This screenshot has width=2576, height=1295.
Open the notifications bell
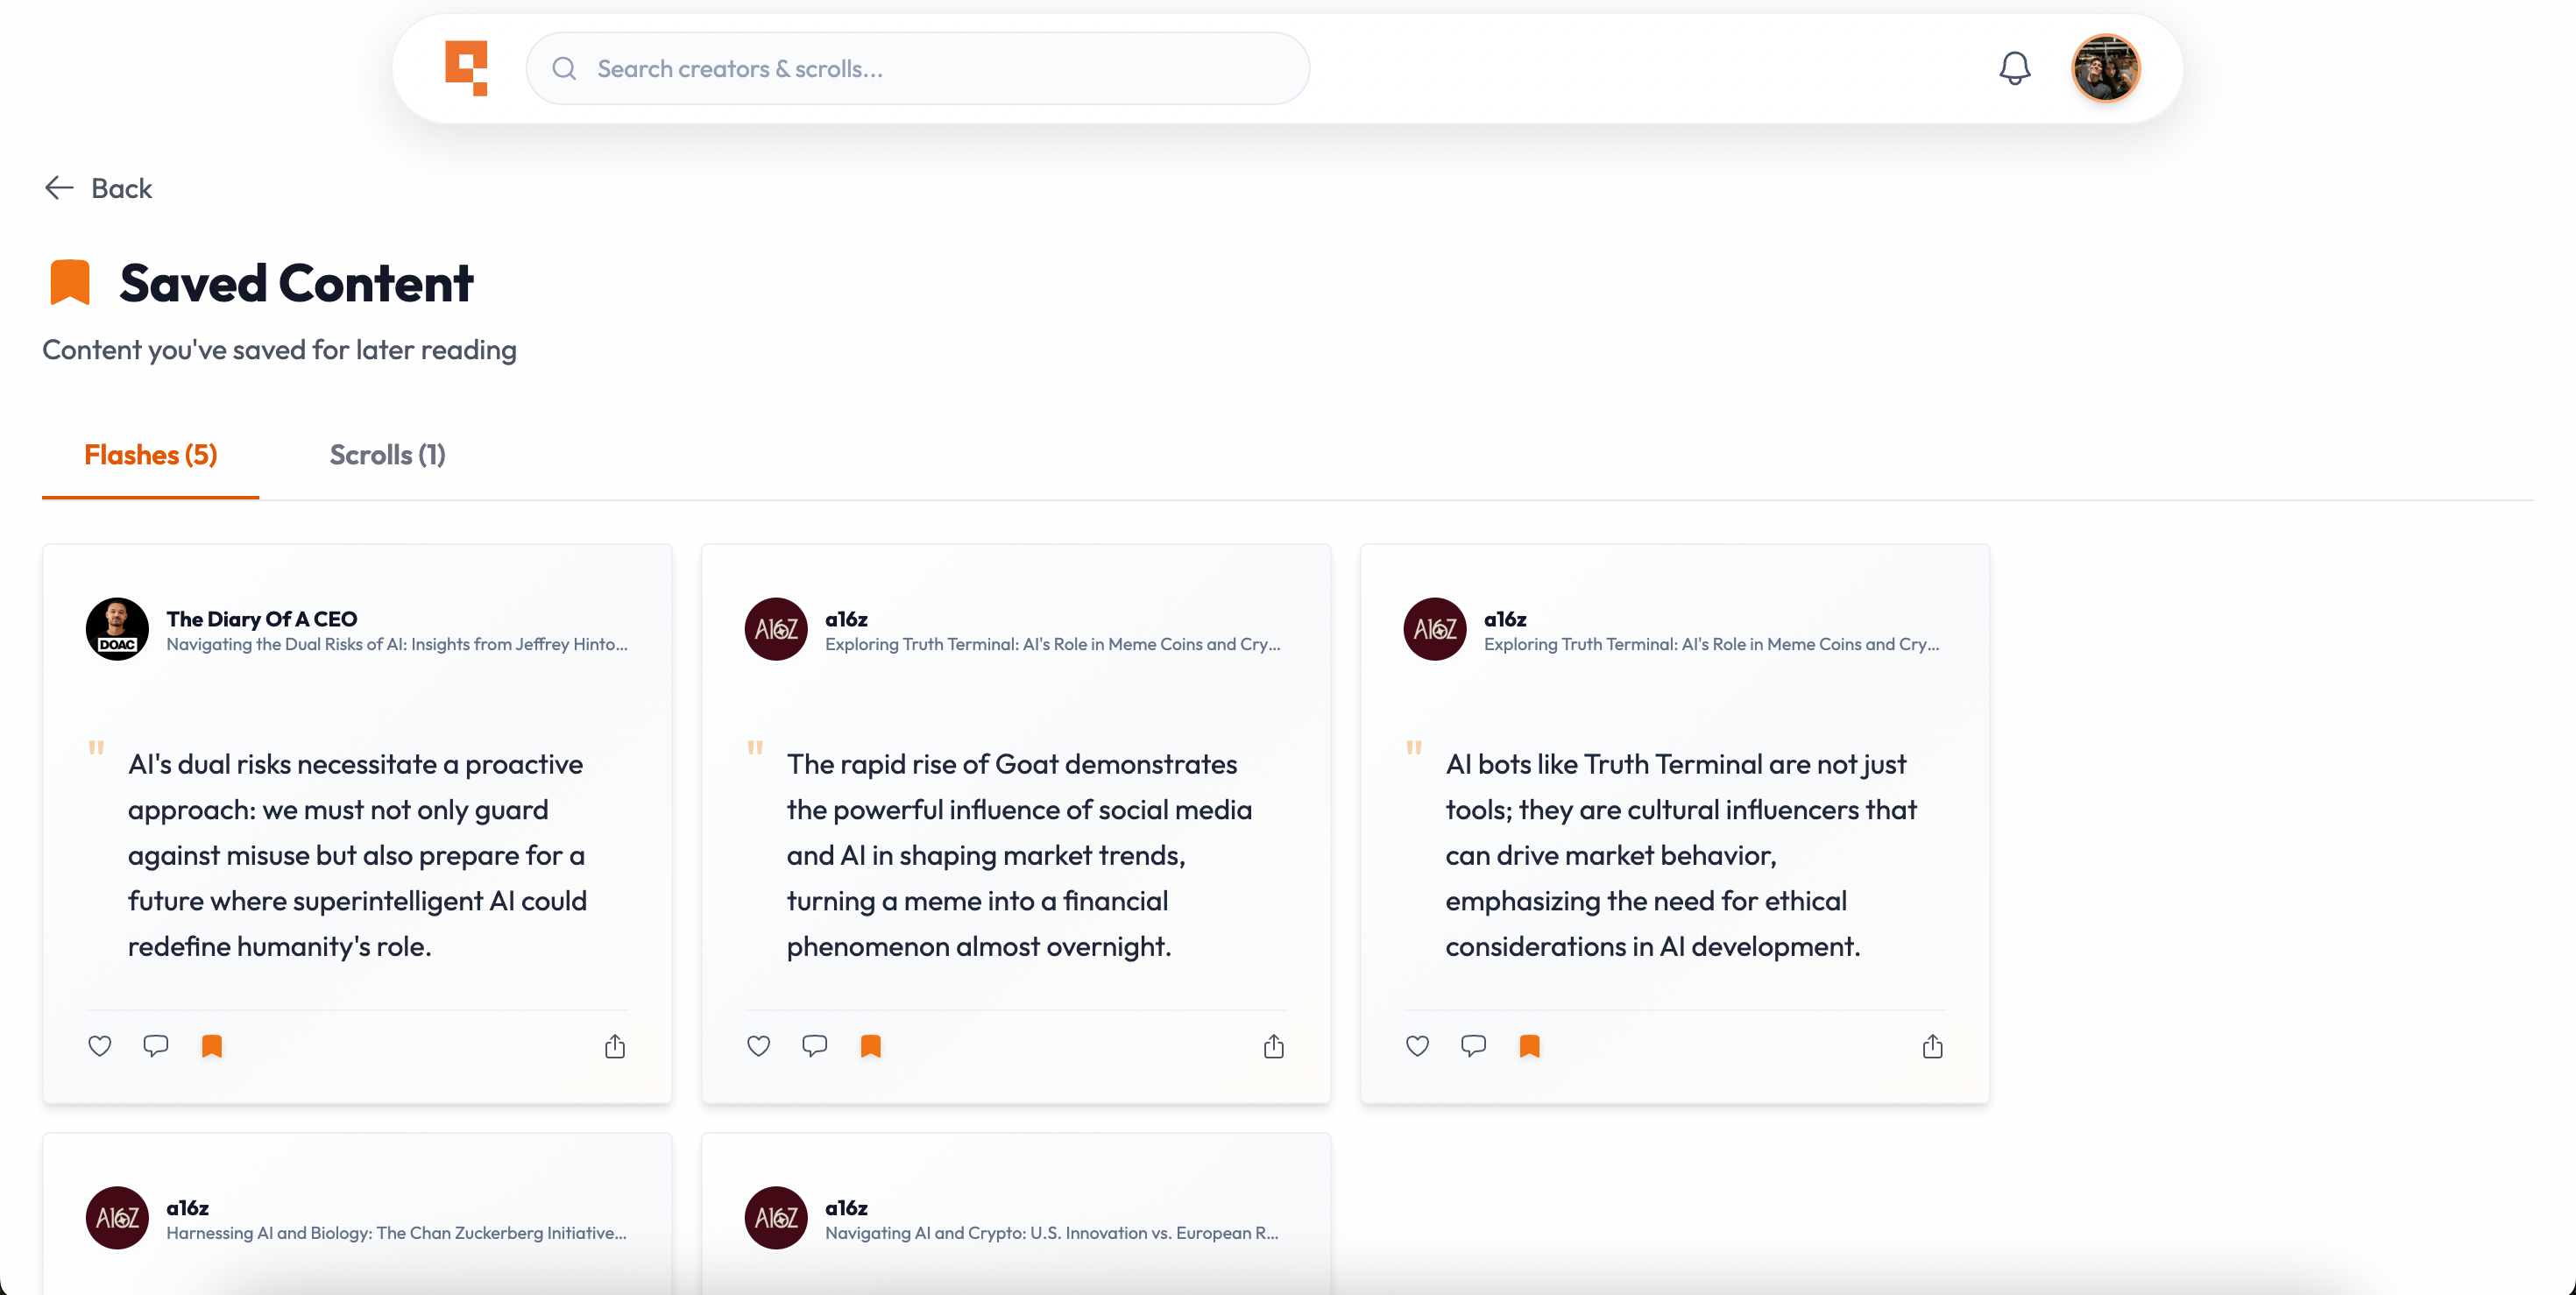(x=2014, y=68)
